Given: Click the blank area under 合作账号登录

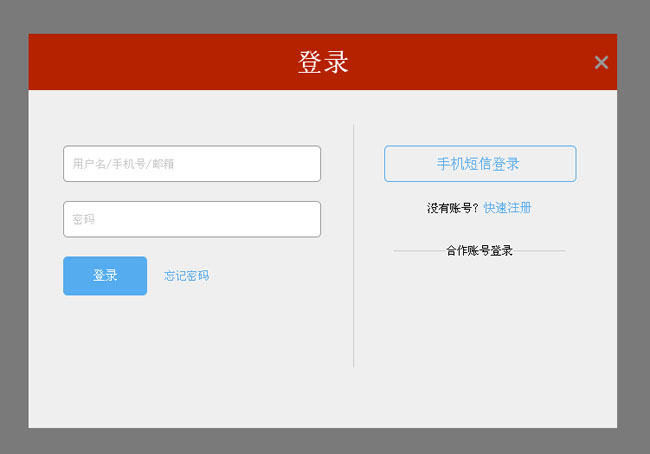Looking at the screenshot, I should pos(479,320).
